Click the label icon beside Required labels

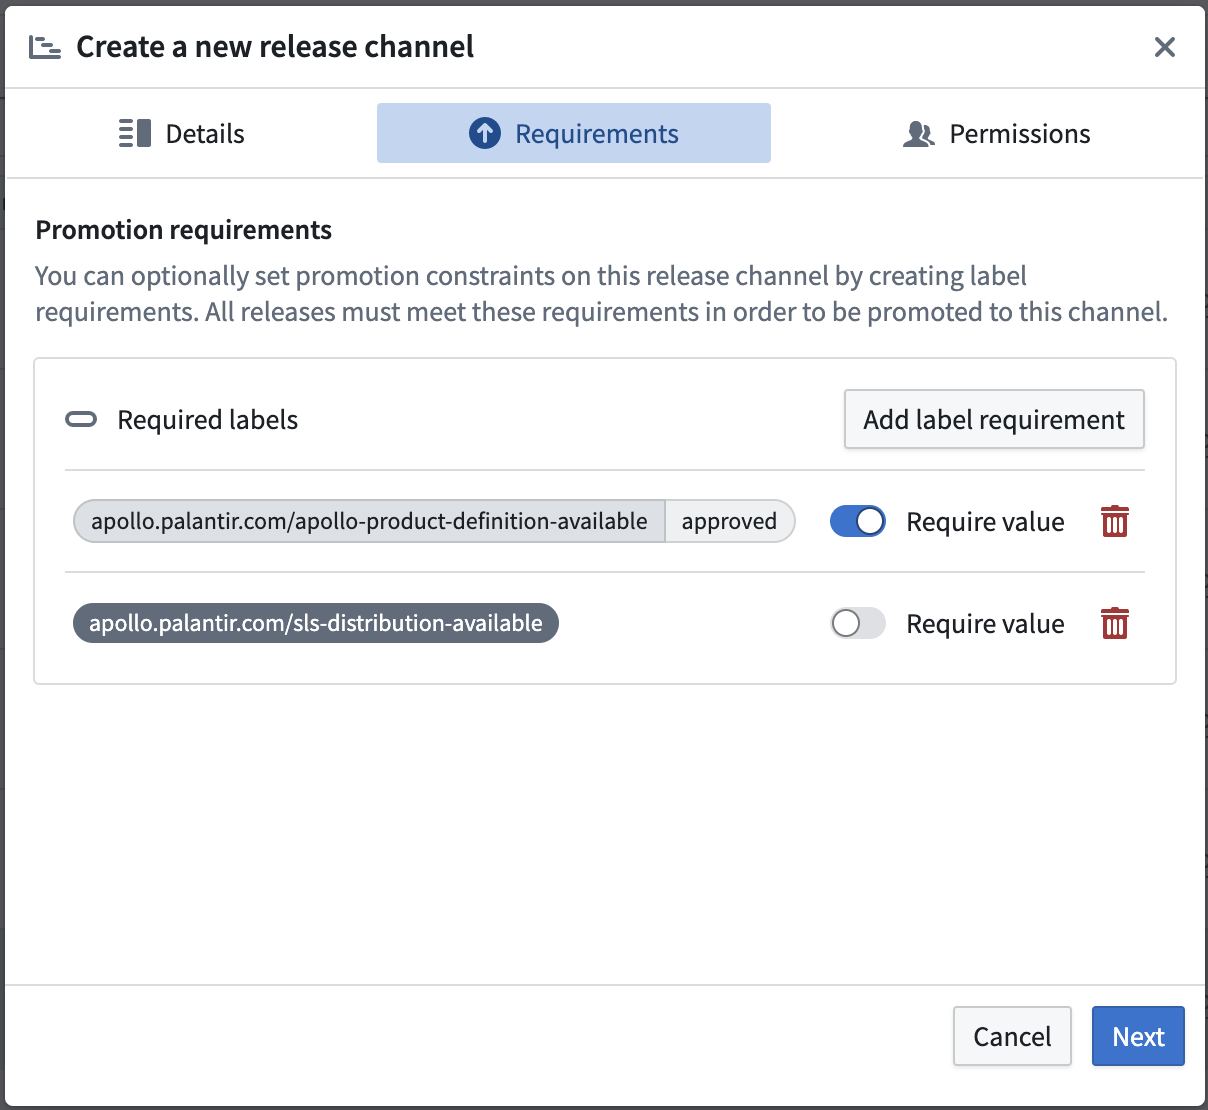[81, 420]
